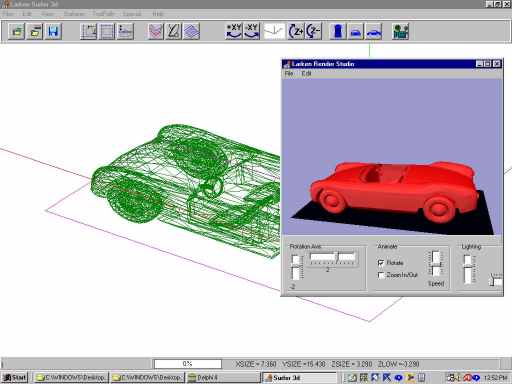Click the diagonal pen tool toolbar icon
This screenshot has width=512, height=384.
(174, 32)
